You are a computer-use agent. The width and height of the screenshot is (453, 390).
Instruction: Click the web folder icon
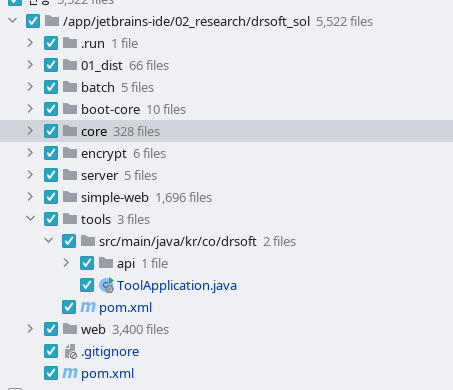pyautogui.click(x=70, y=329)
